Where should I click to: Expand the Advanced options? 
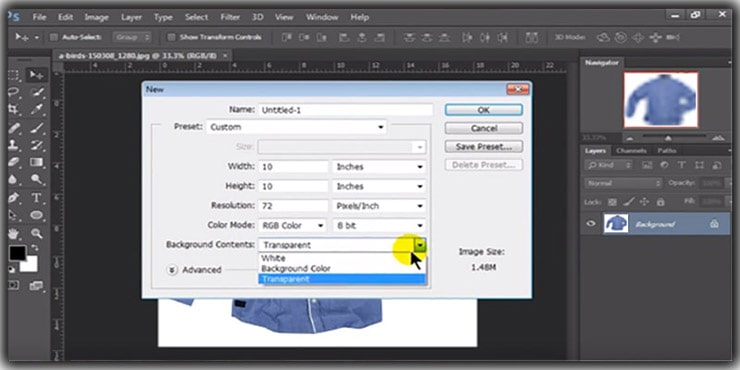pos(172,270)
